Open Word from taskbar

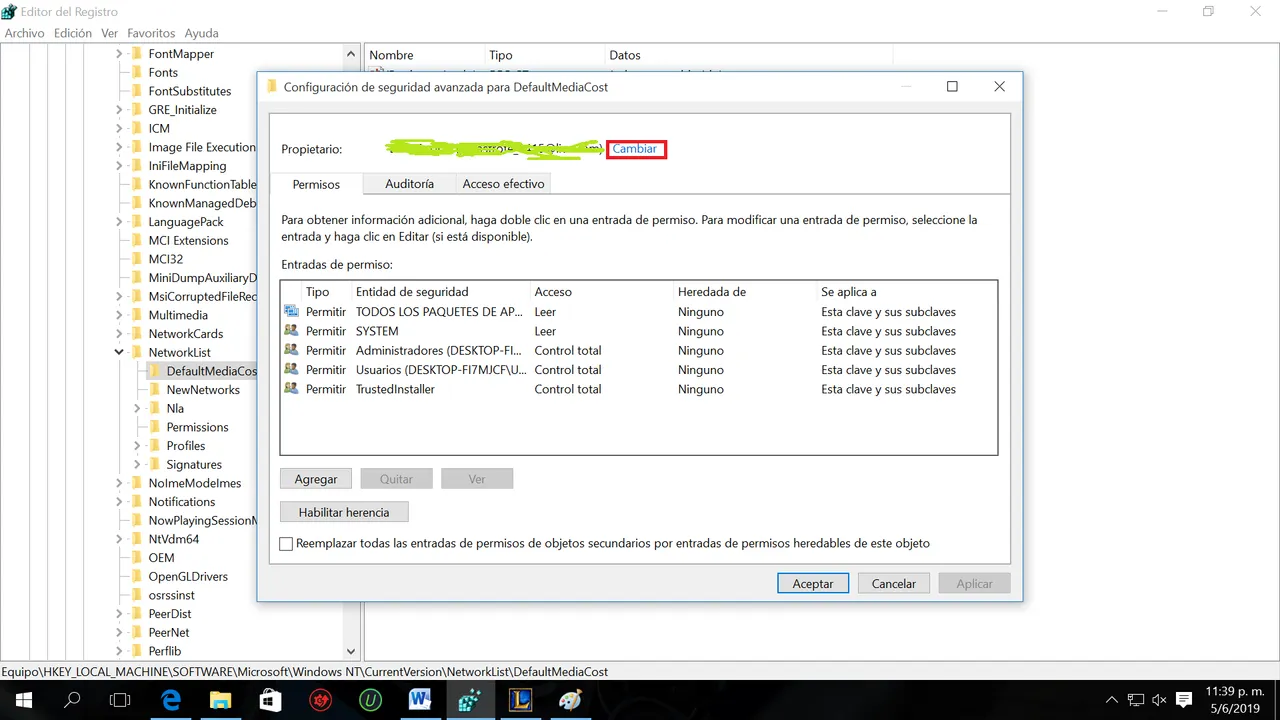coord(420,700)
